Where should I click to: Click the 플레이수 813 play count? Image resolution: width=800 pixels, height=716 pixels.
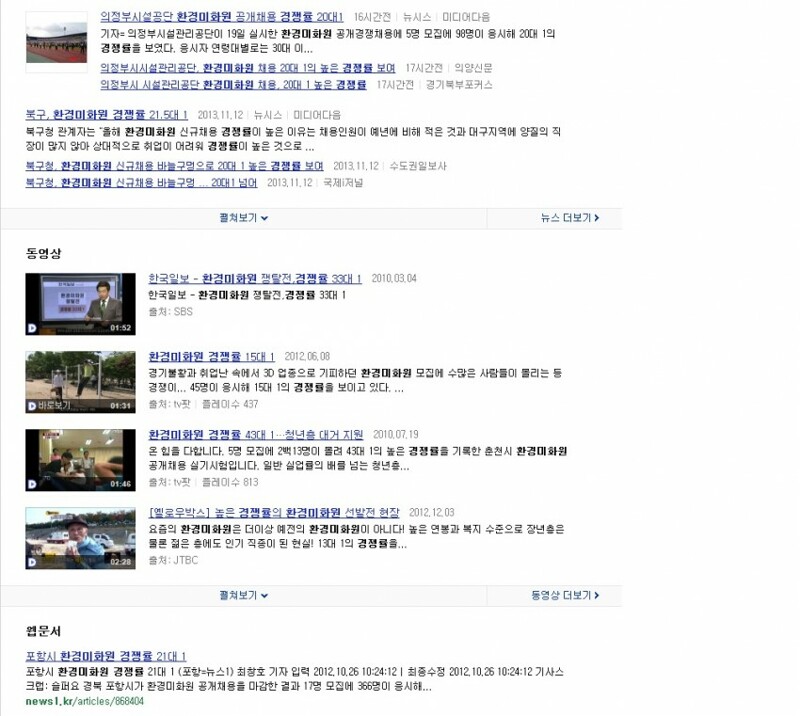coord(230,483)
